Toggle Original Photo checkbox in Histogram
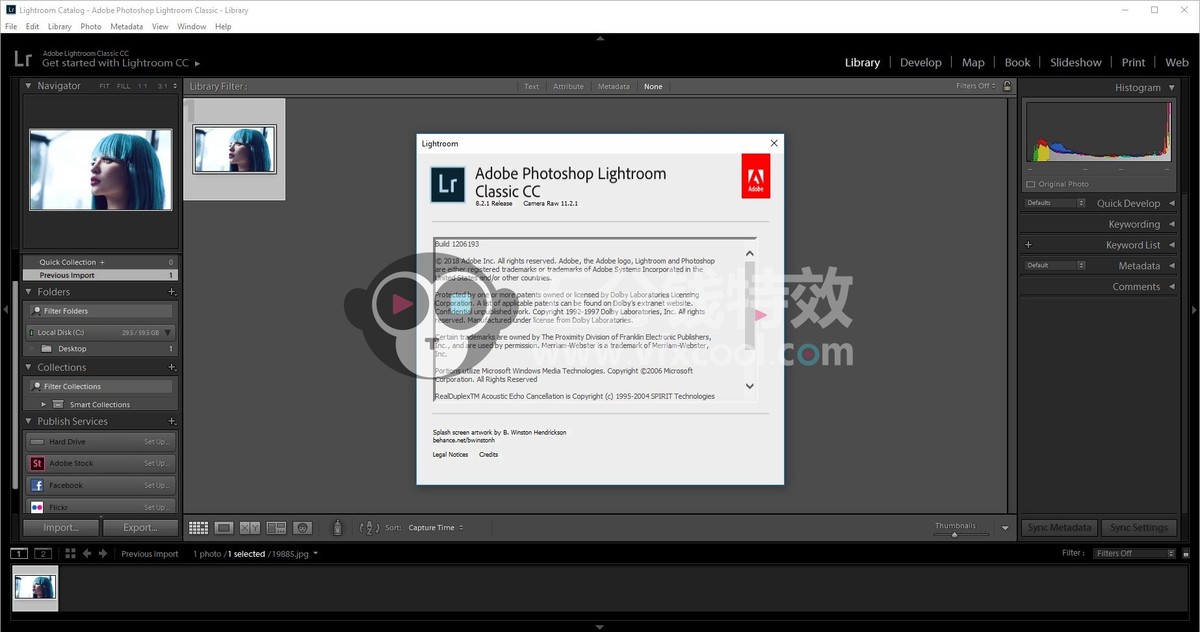The height and width of the screenshot is (632, 1200). click(1031, 184)
